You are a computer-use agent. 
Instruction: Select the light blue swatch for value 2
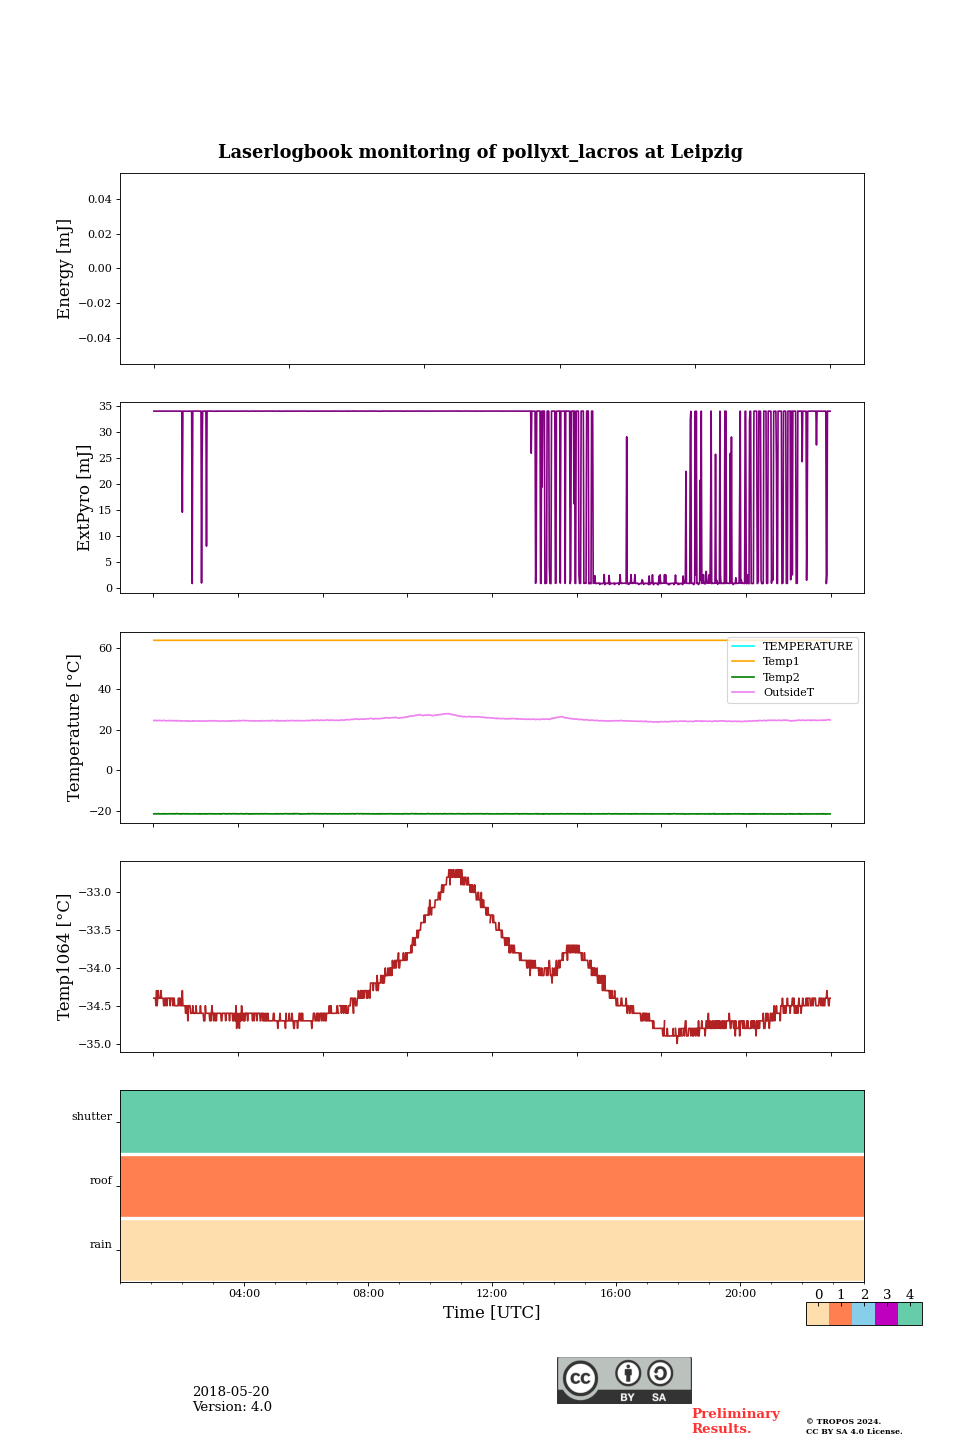(863, 1314)
